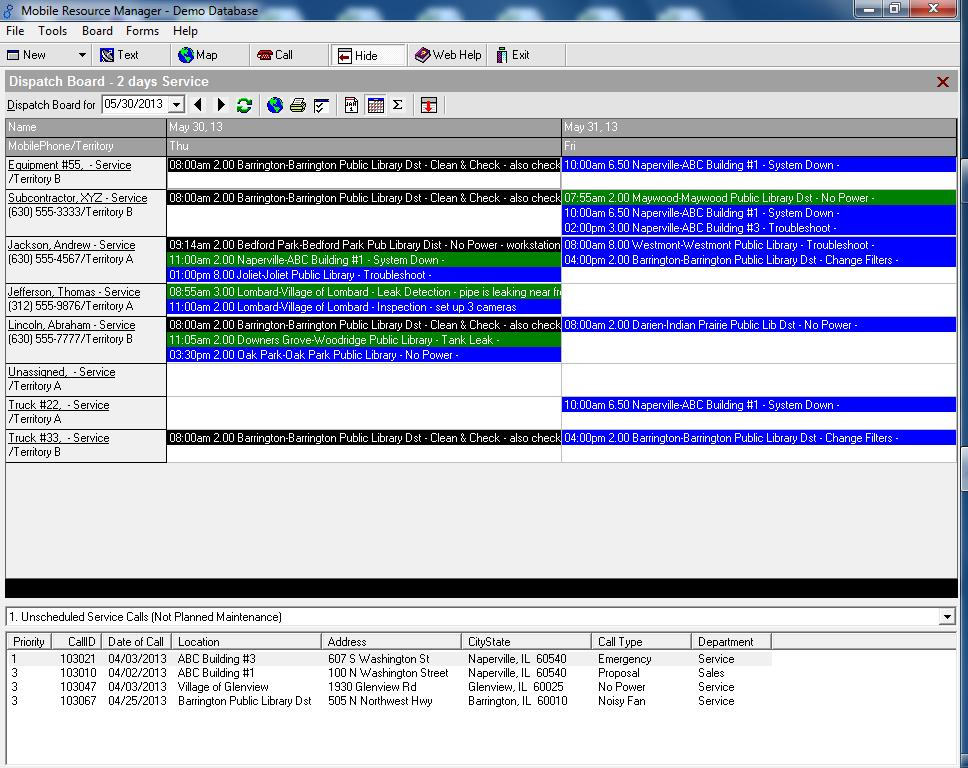
Task: Toggle the calendar grid view icon
Action: pos(375,105)
